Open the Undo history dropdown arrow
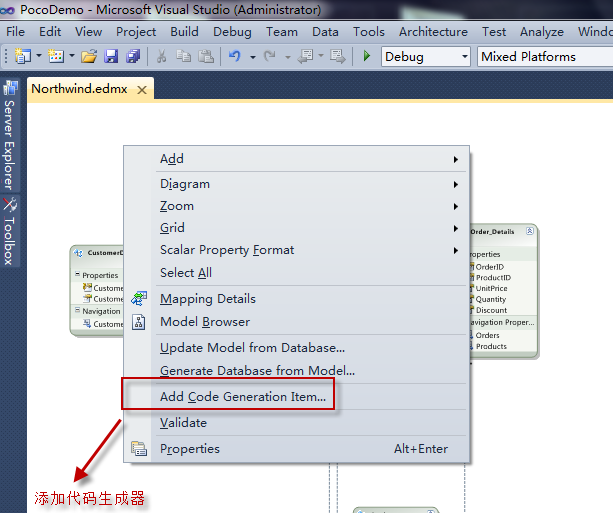Image resolution: width=613 pixels, height=513 pixels. pos(253,57)
